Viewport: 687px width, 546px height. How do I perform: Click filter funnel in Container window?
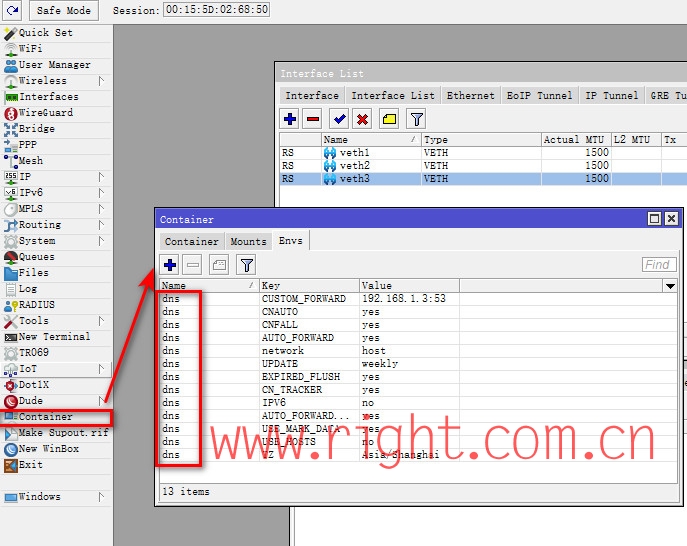pyautogui.click(x=246, y=265)
